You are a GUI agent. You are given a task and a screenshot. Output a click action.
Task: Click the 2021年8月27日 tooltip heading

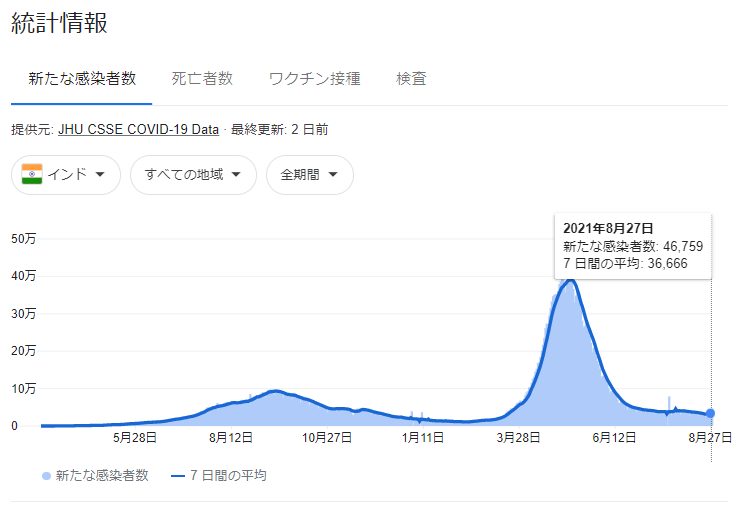608,228
